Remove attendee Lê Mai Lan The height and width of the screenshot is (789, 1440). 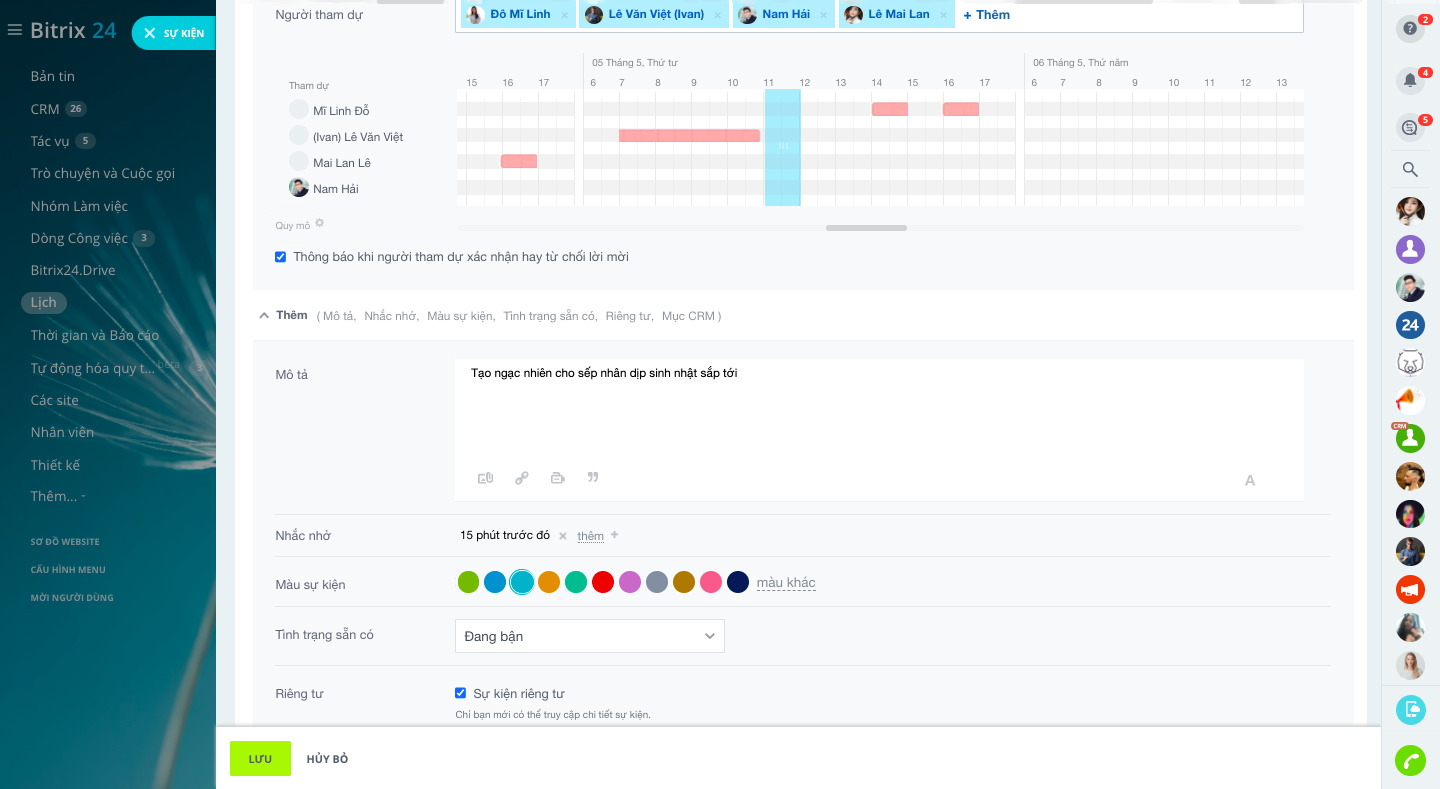point(943,15)
